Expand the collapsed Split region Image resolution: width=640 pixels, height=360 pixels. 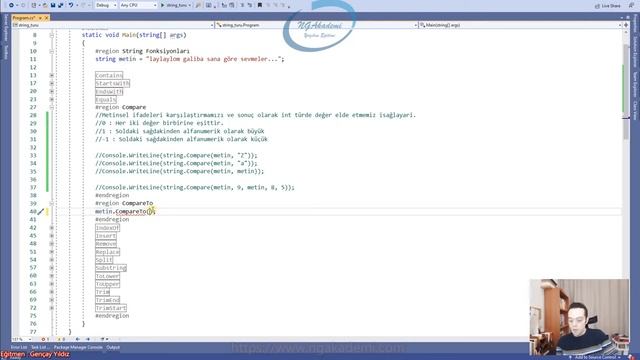point(51,260)
